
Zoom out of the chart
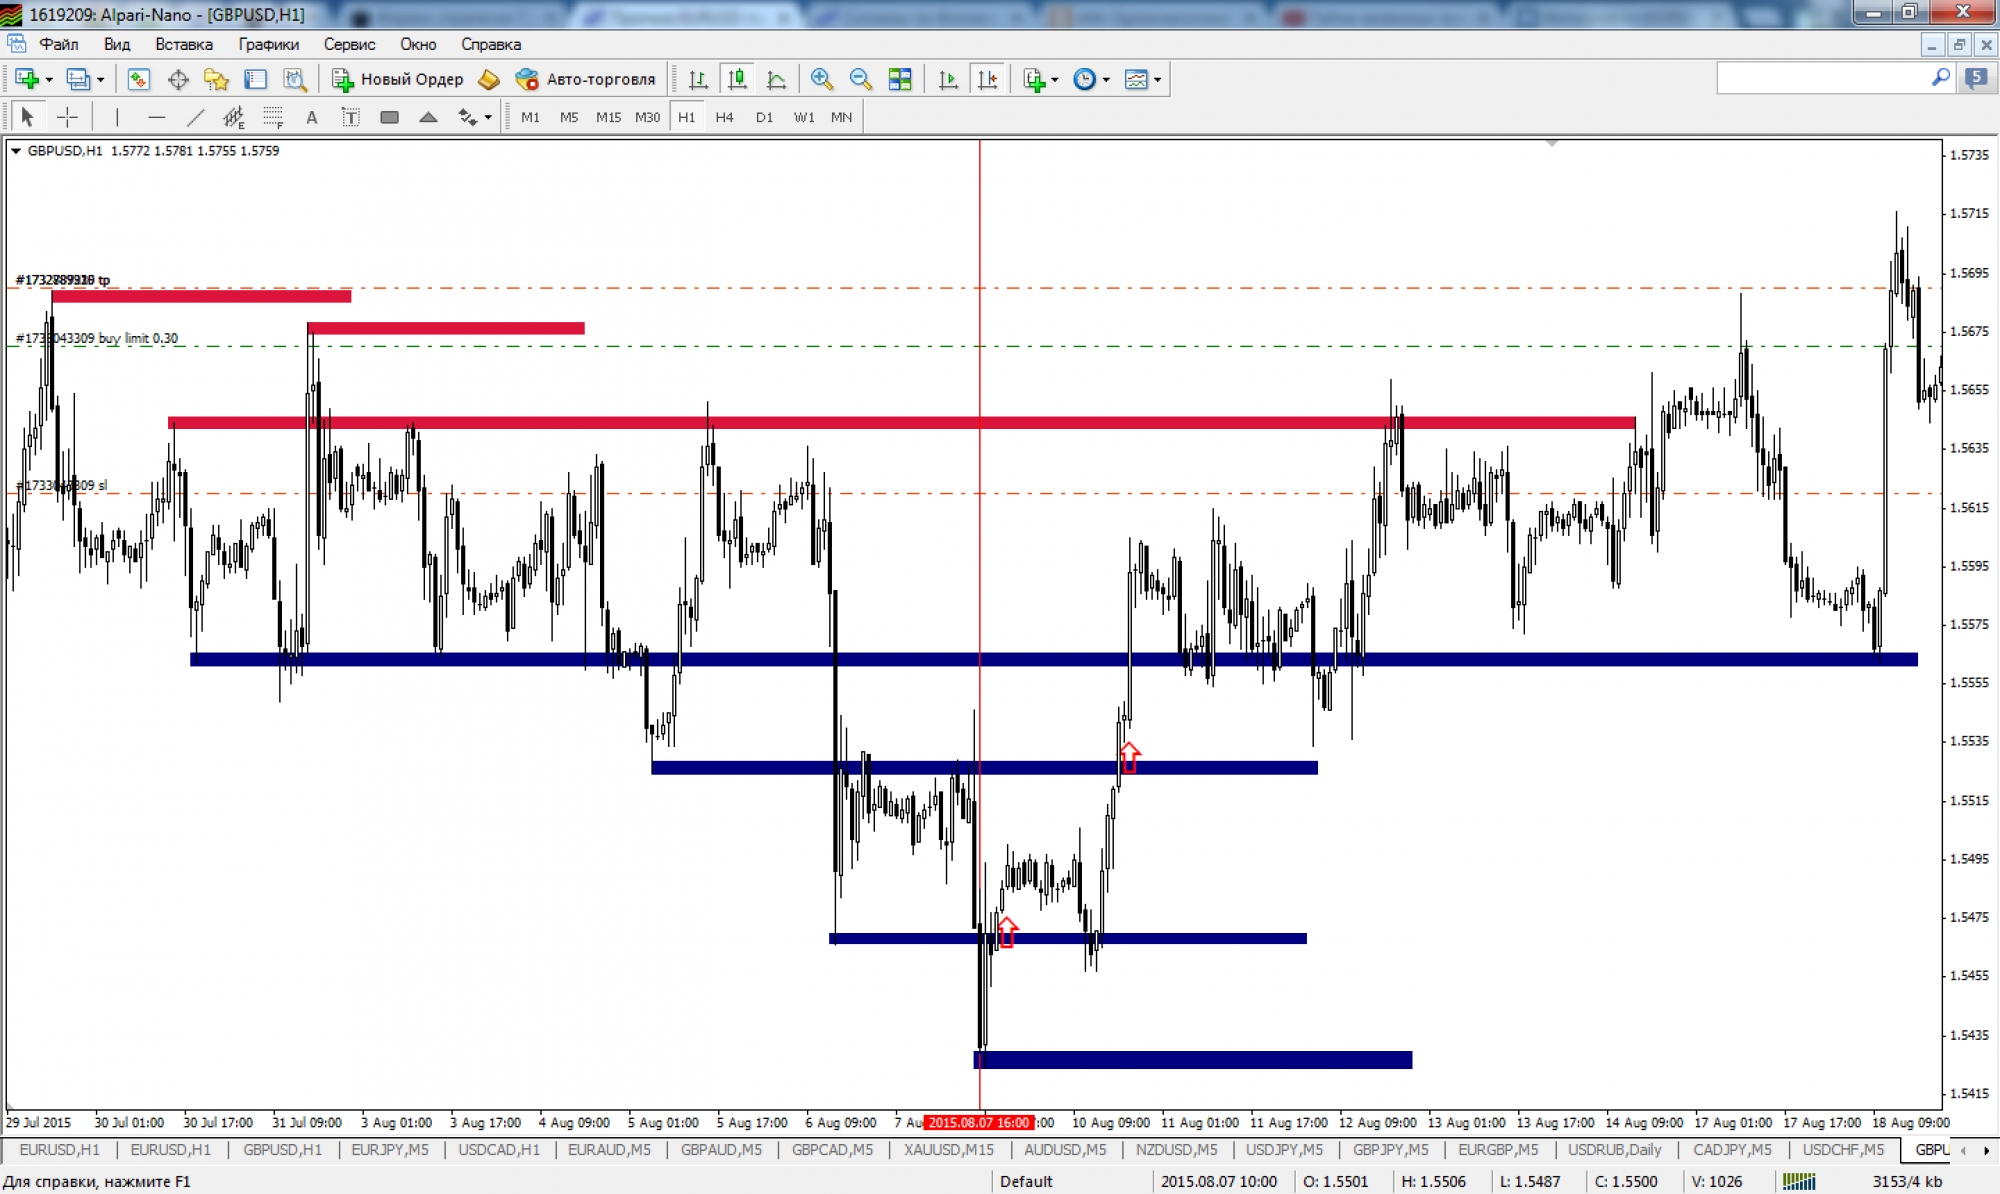(859, 79)
